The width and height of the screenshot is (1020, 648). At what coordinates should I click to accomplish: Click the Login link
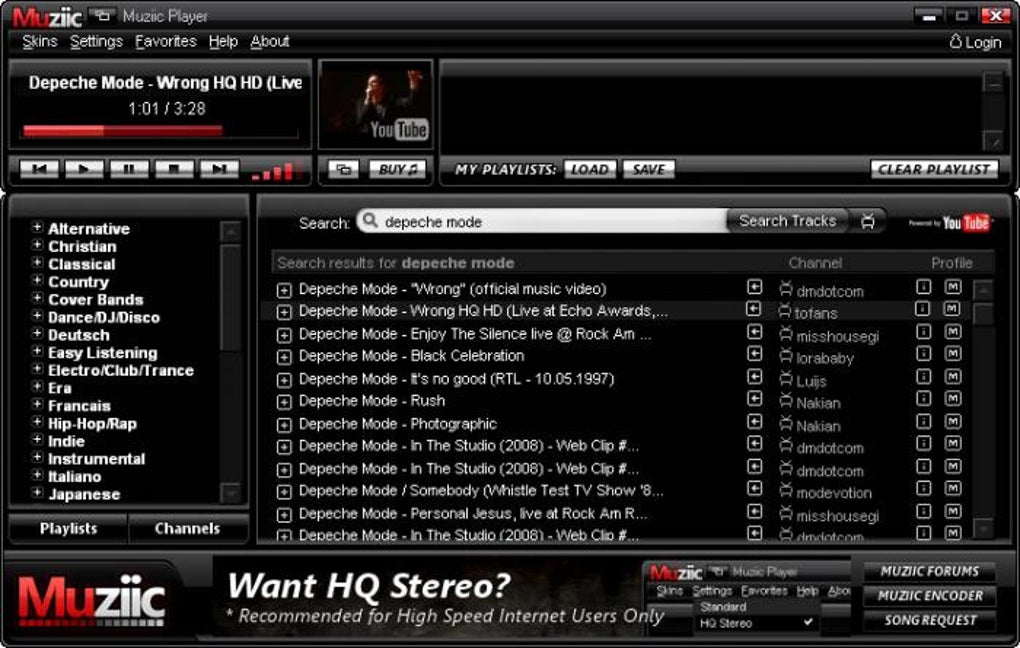(x=975, y=42)
